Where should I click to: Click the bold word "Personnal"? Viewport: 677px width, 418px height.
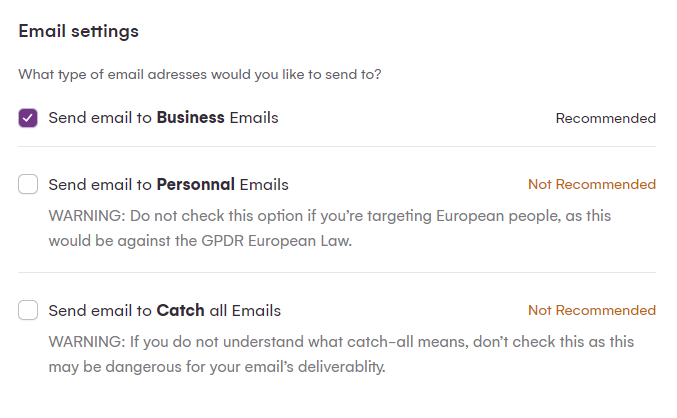tap(195, 184)
